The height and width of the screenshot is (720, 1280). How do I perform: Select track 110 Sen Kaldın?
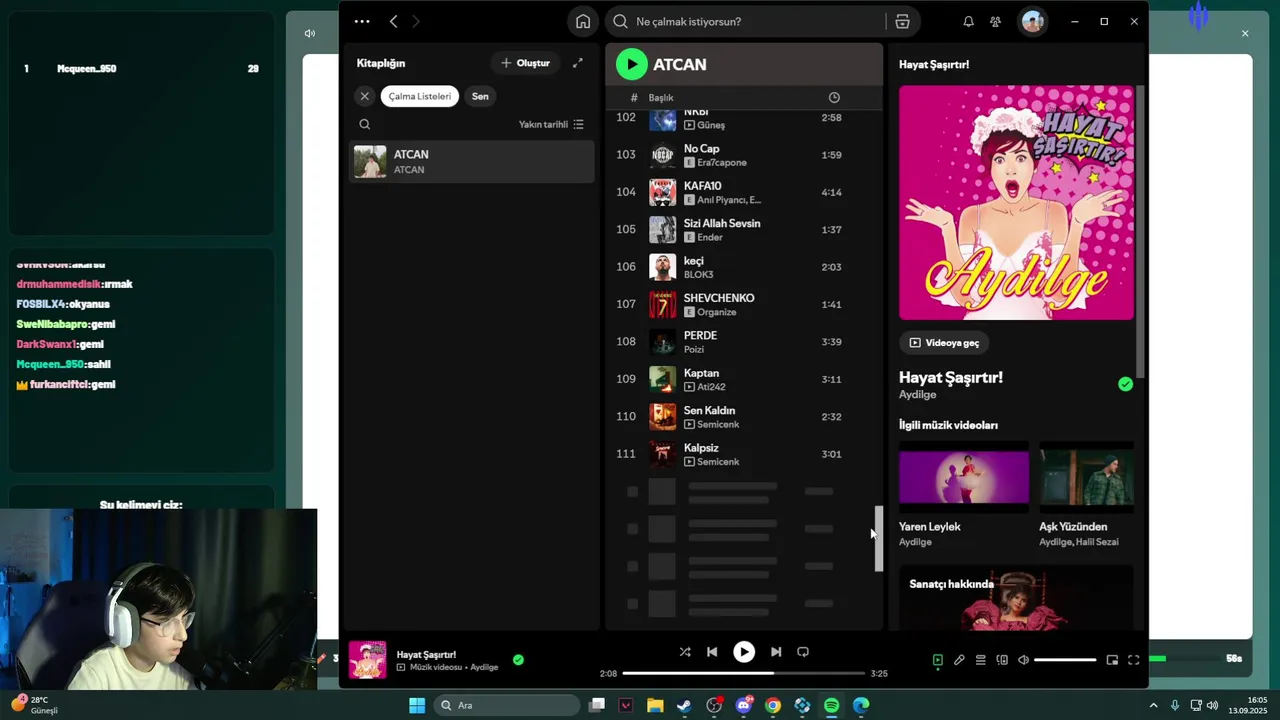[743, 416]
